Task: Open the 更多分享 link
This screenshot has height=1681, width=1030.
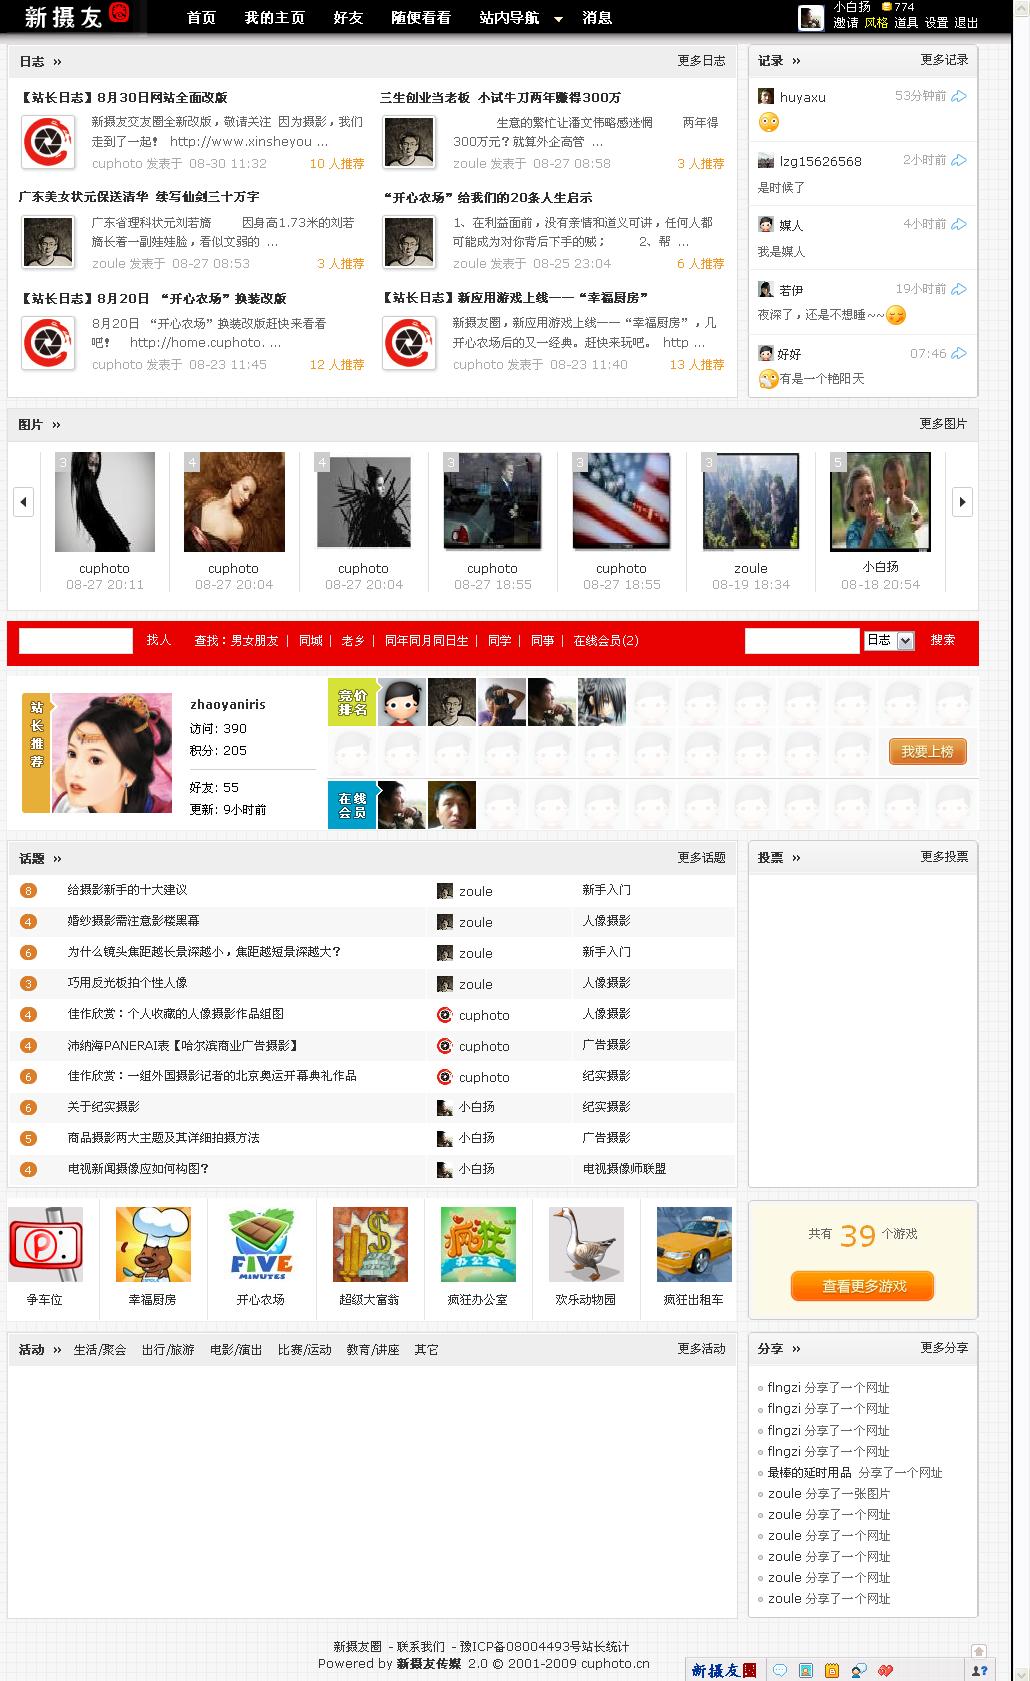Action: (944, 1348)
